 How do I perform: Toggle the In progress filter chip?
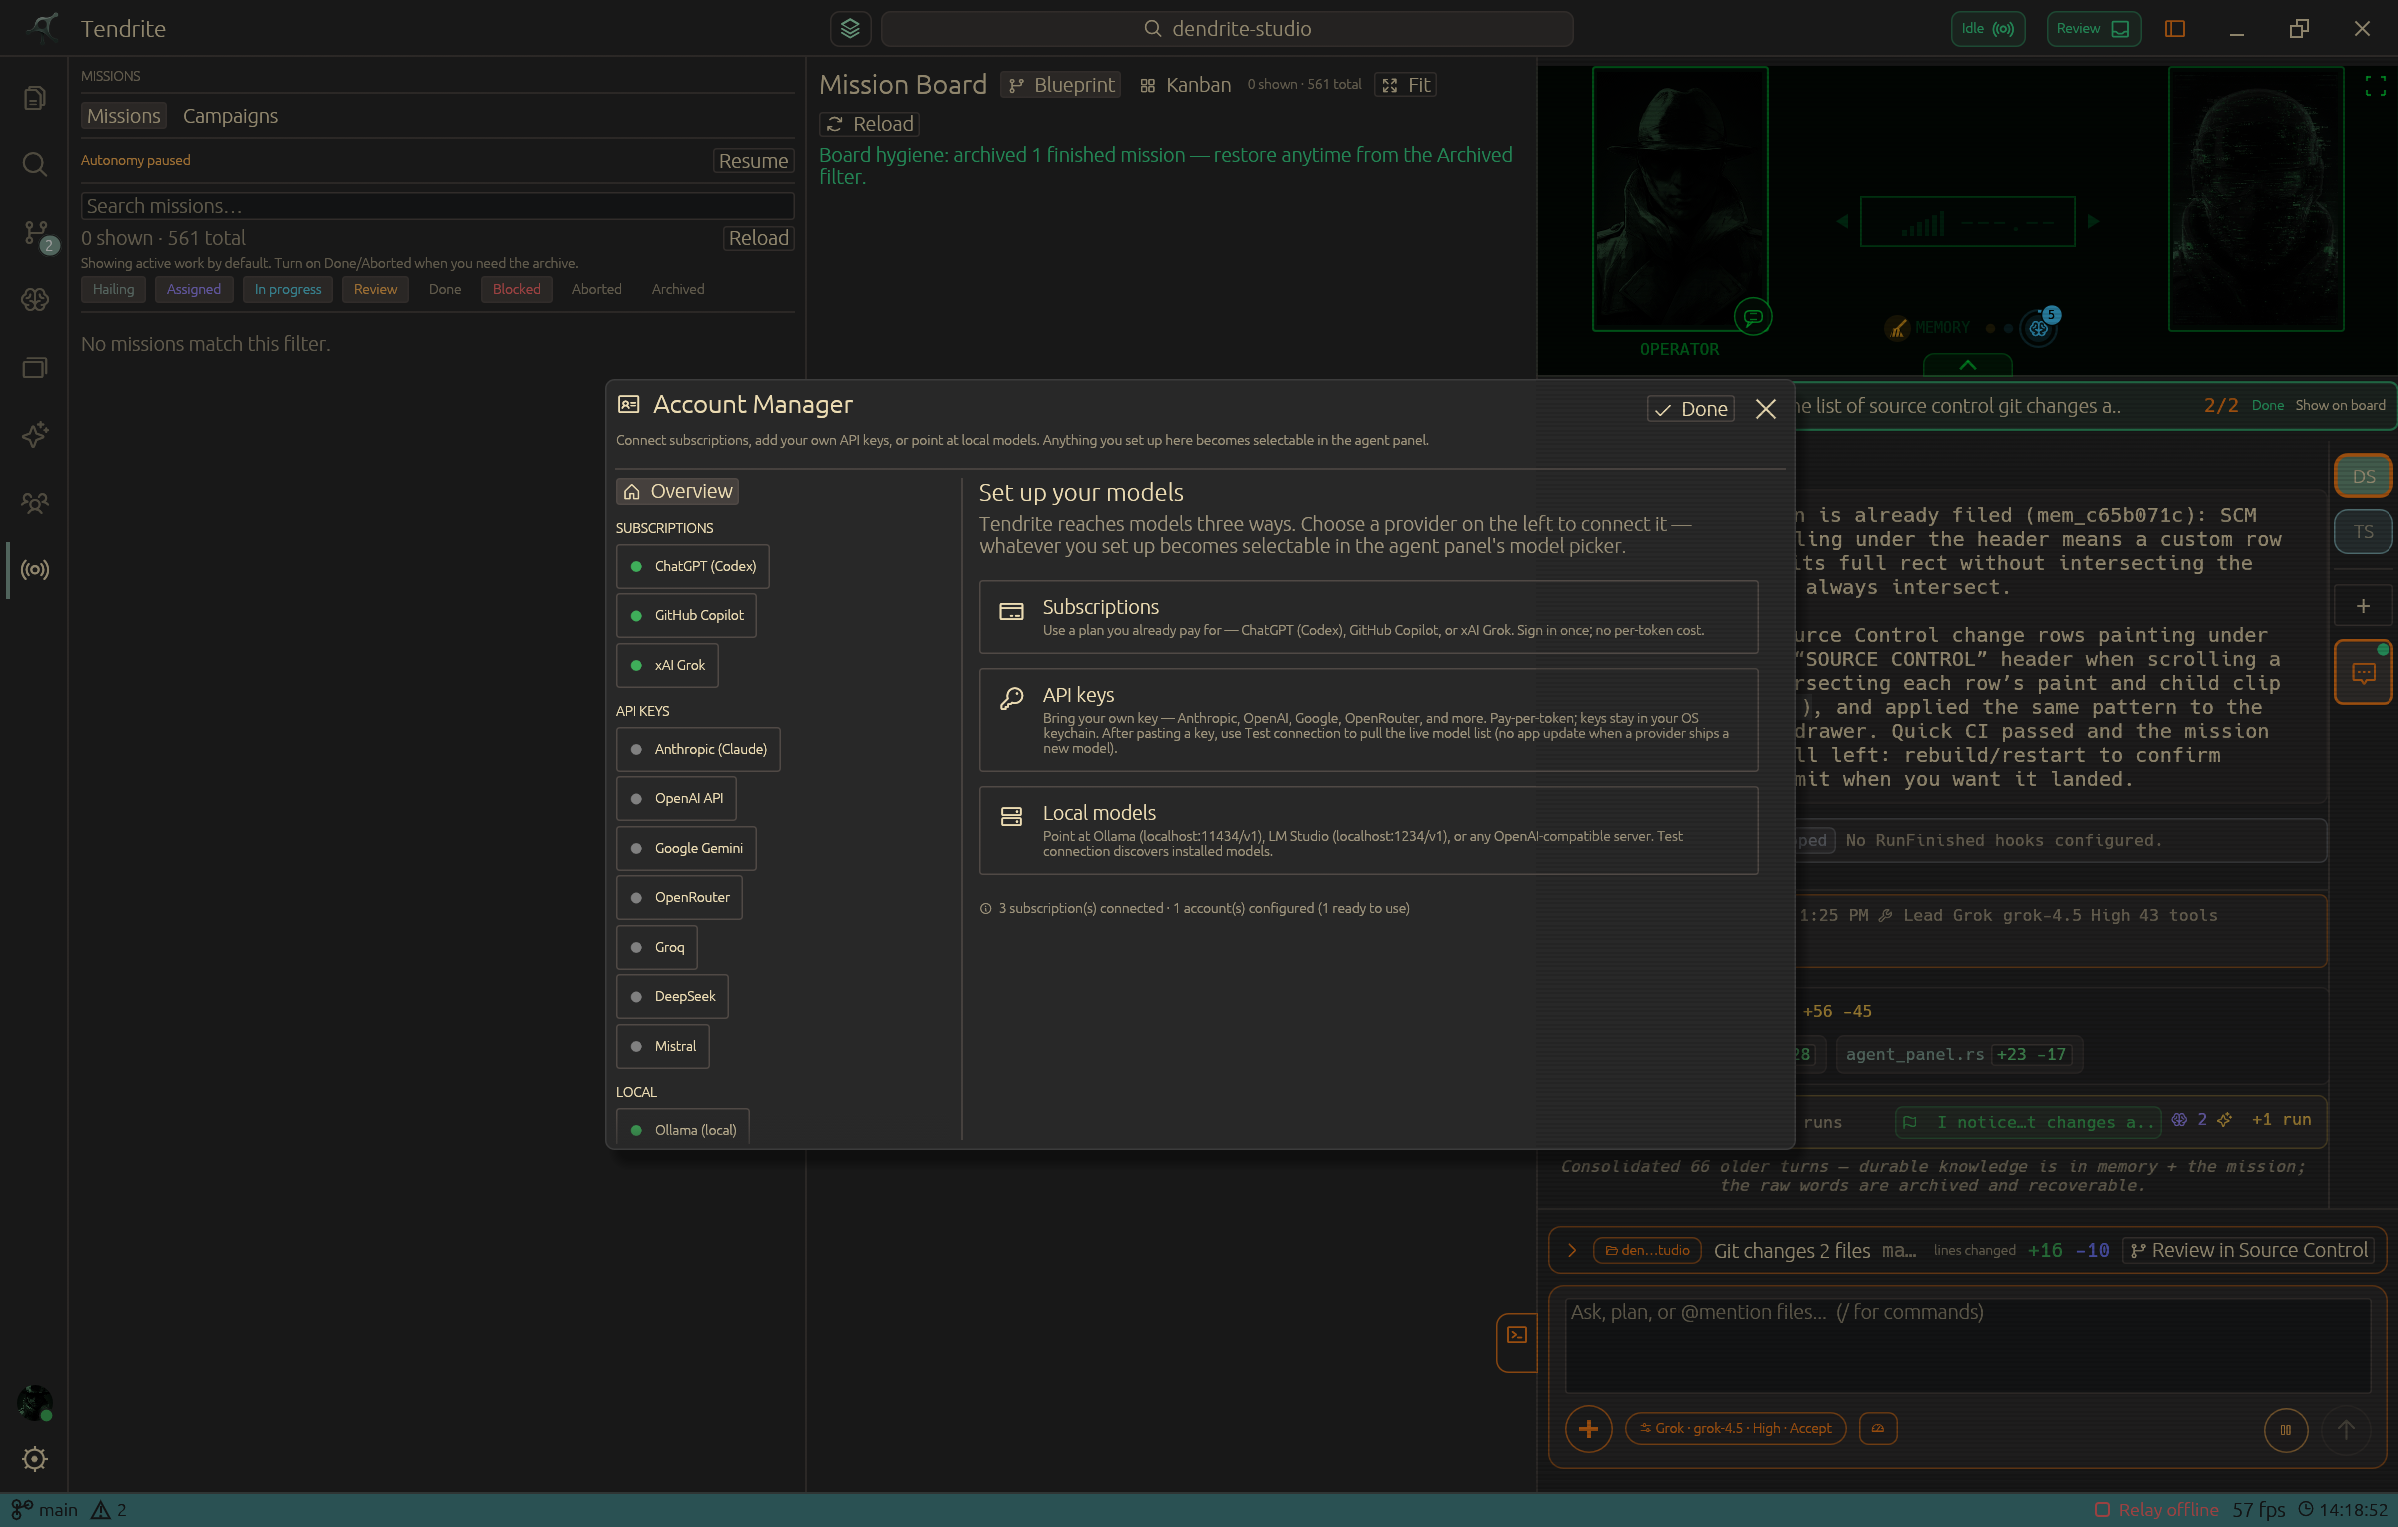coord(288,290)
